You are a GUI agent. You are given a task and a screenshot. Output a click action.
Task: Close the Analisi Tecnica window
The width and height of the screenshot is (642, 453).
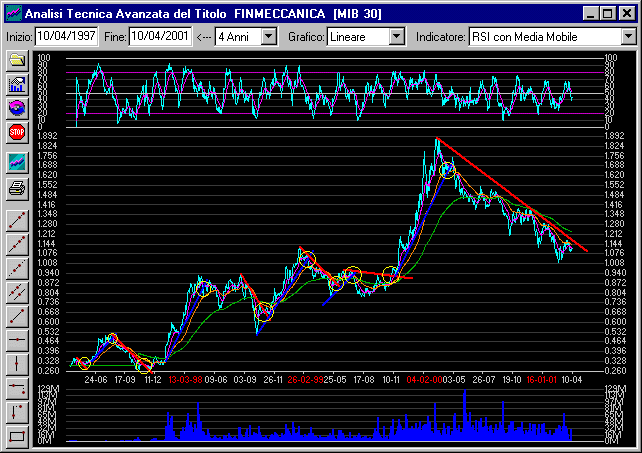pyautogui.click(x=627, y=14)
